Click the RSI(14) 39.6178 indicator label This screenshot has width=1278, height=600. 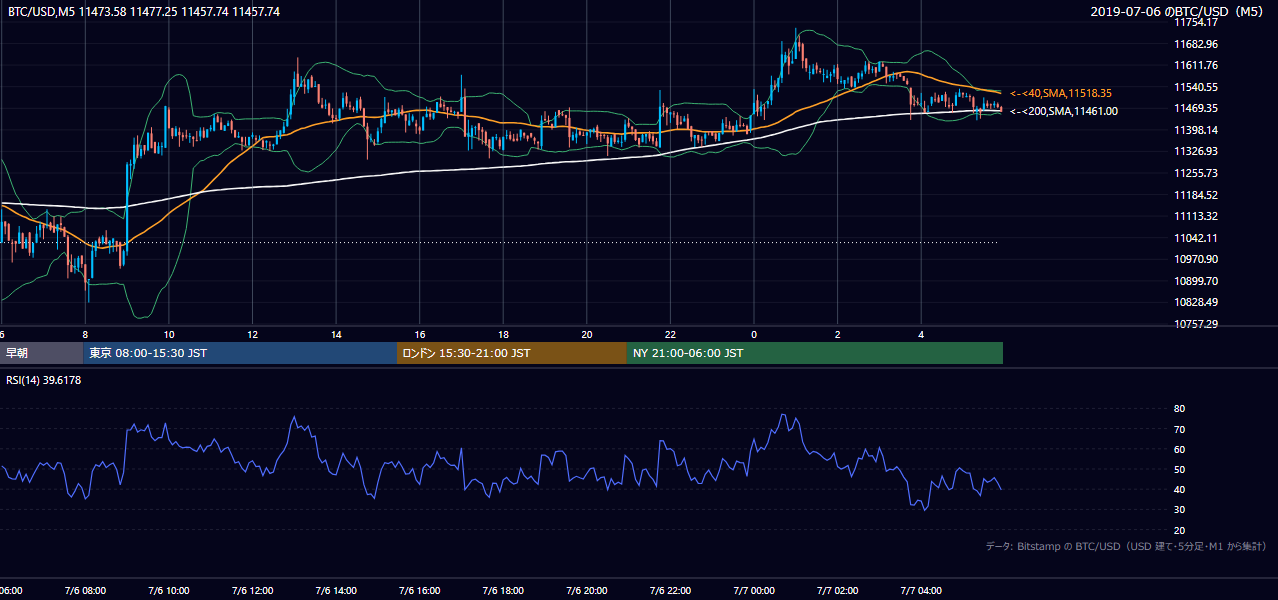pyautogui.click(x=44, y=380)
